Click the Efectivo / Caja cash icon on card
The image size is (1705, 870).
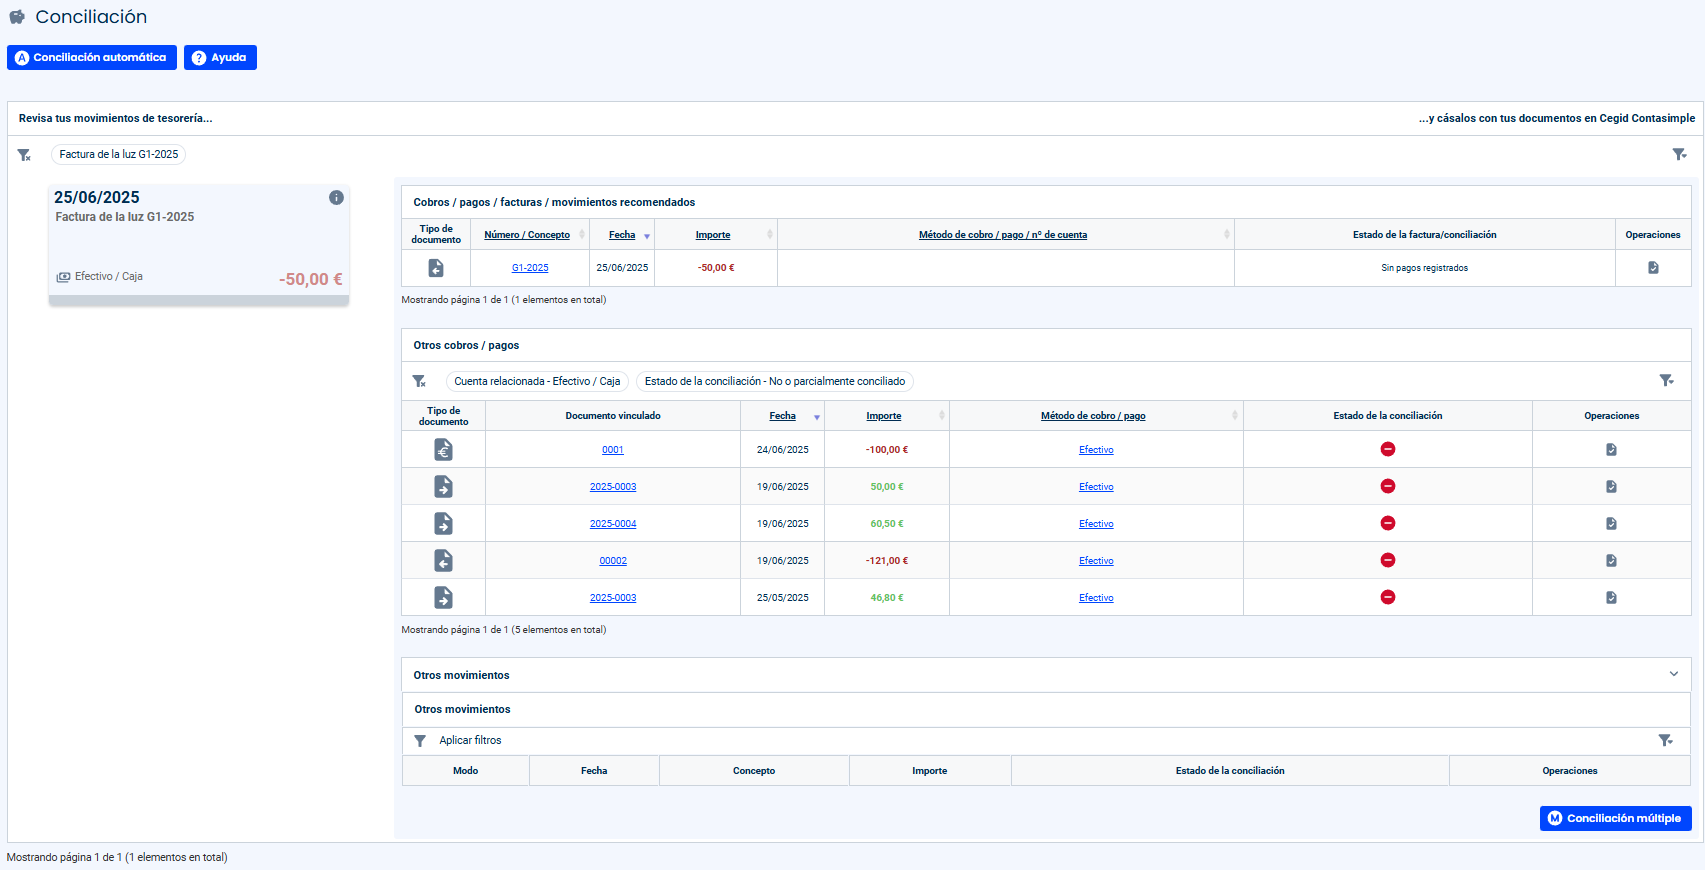coord(63,277)
